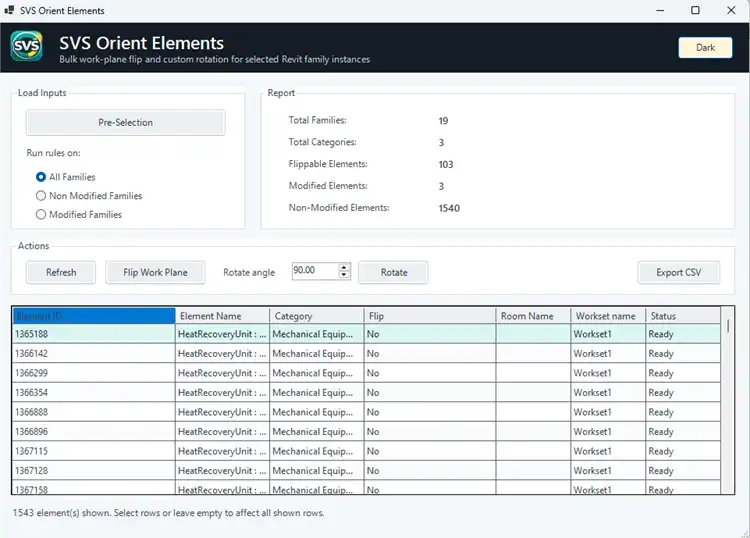750x538 pixels.
Task: Switch theme with the Dark button
Action: pos(705,48)
